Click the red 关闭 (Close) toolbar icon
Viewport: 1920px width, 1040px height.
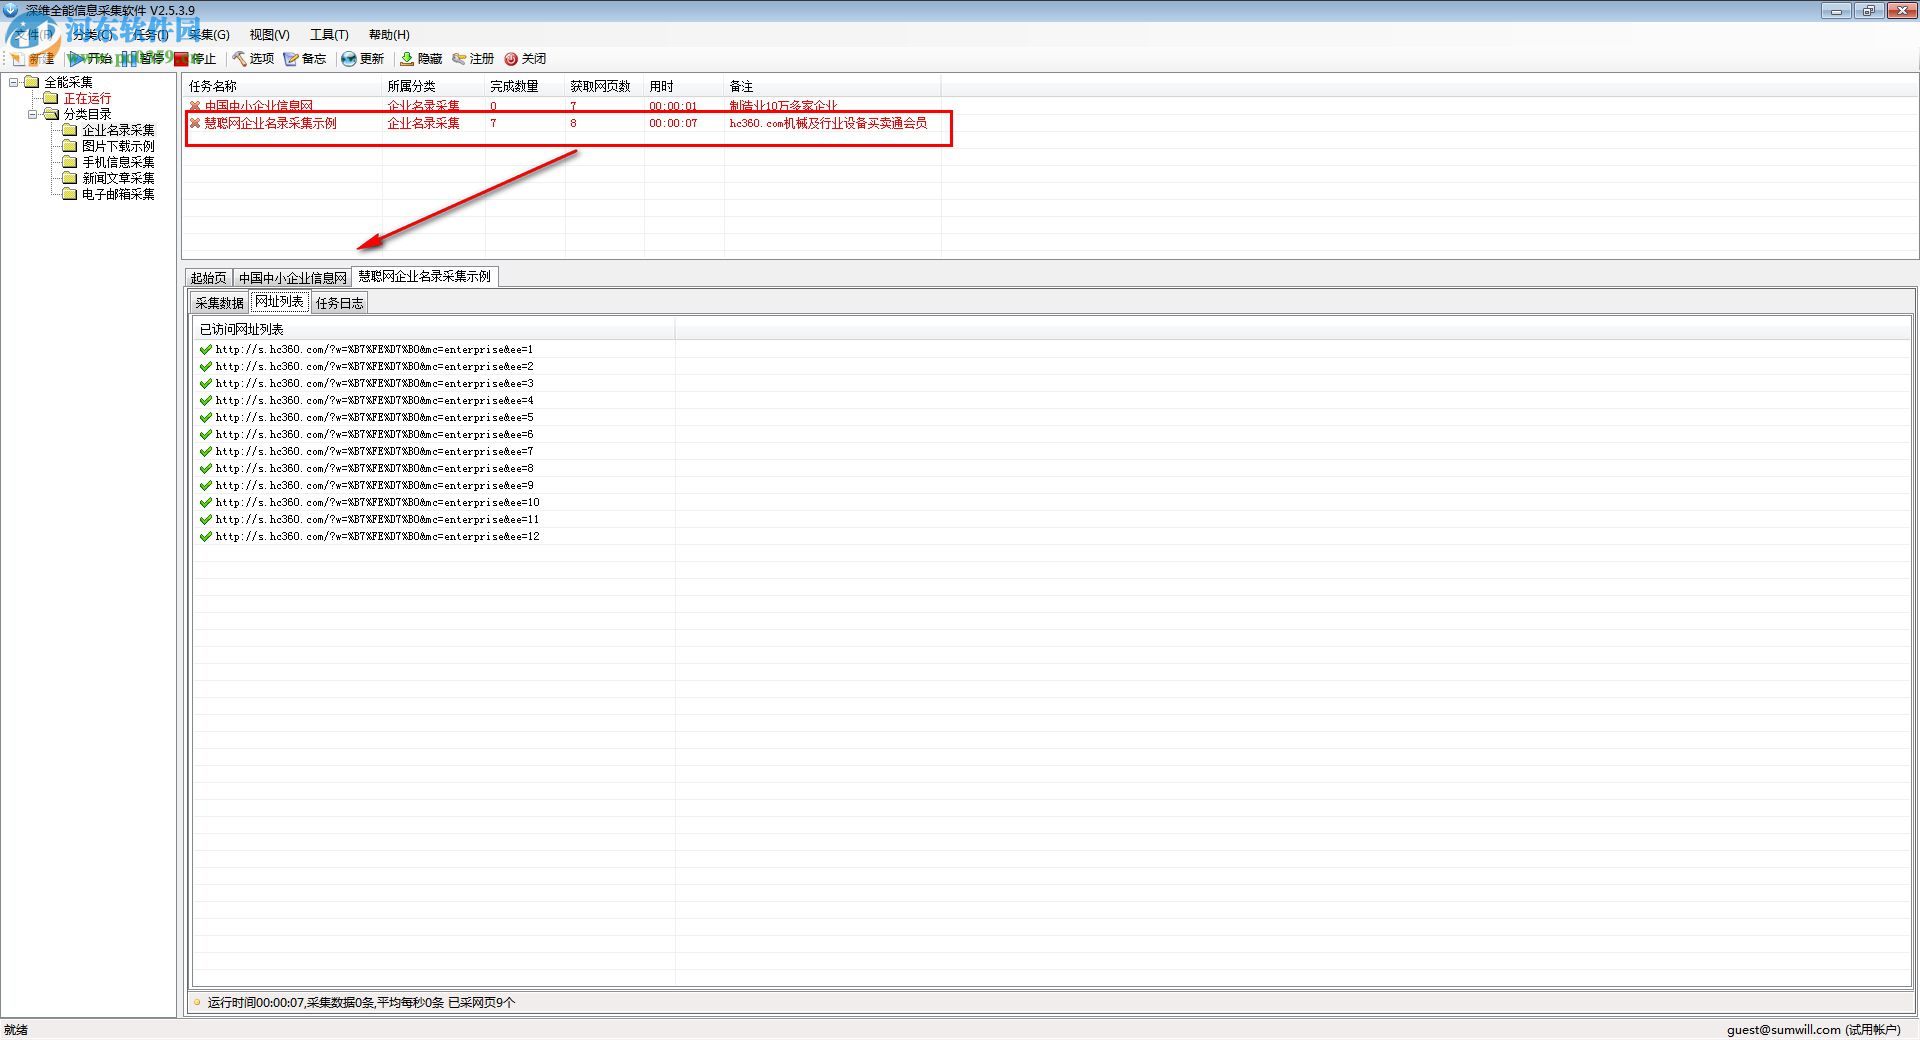point(511,59)
